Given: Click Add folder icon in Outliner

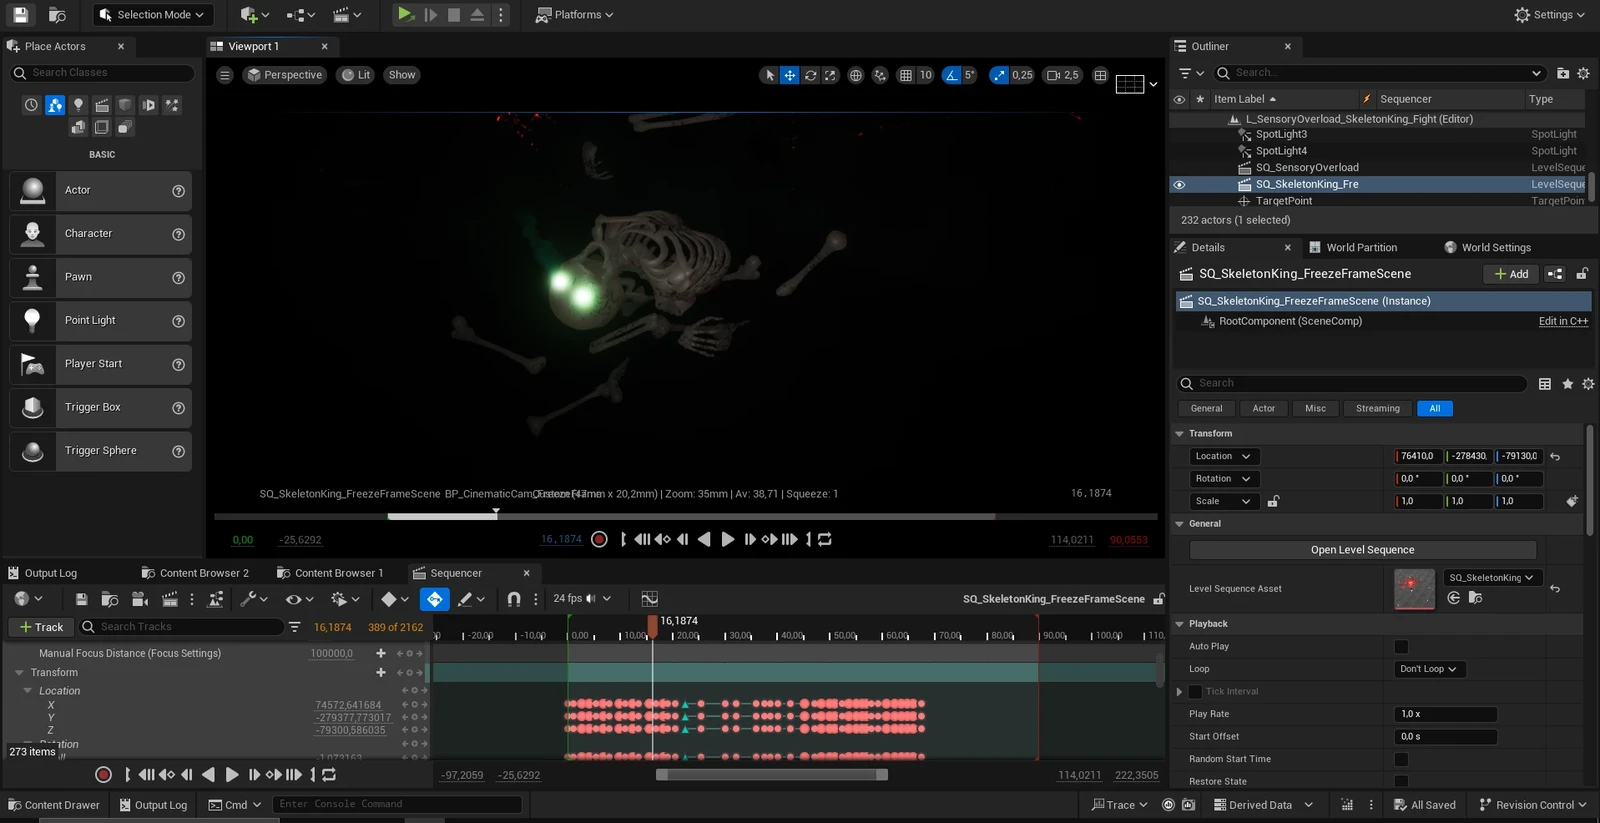Looking at the screenshot, I should 1563,73.
